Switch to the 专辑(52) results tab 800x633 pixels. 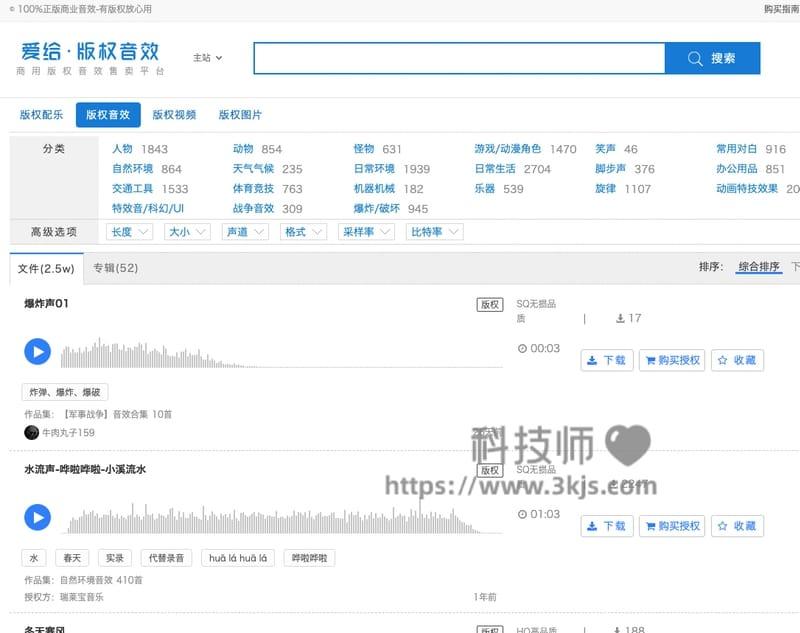115,268
